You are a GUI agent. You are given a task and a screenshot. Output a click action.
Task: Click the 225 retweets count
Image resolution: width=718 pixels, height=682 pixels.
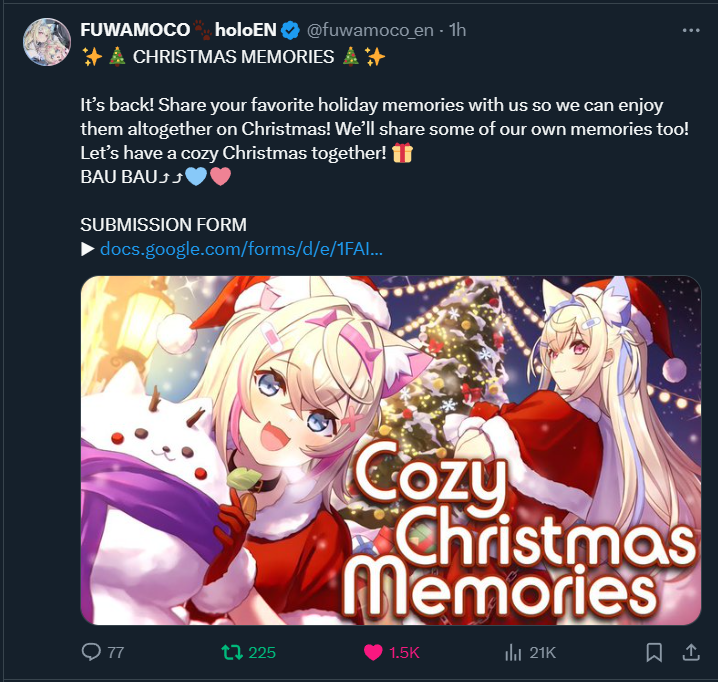click(x=261, y=653)
